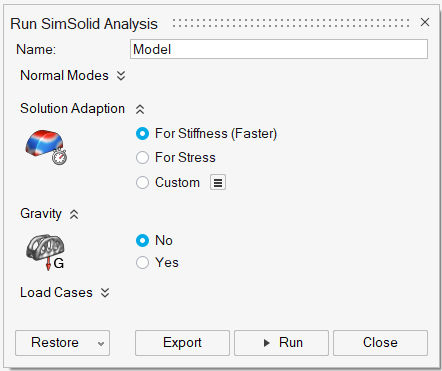Click the Gravity bracket G icon
This screenshot has height=371, width=442.
click(x=45, y=252)
